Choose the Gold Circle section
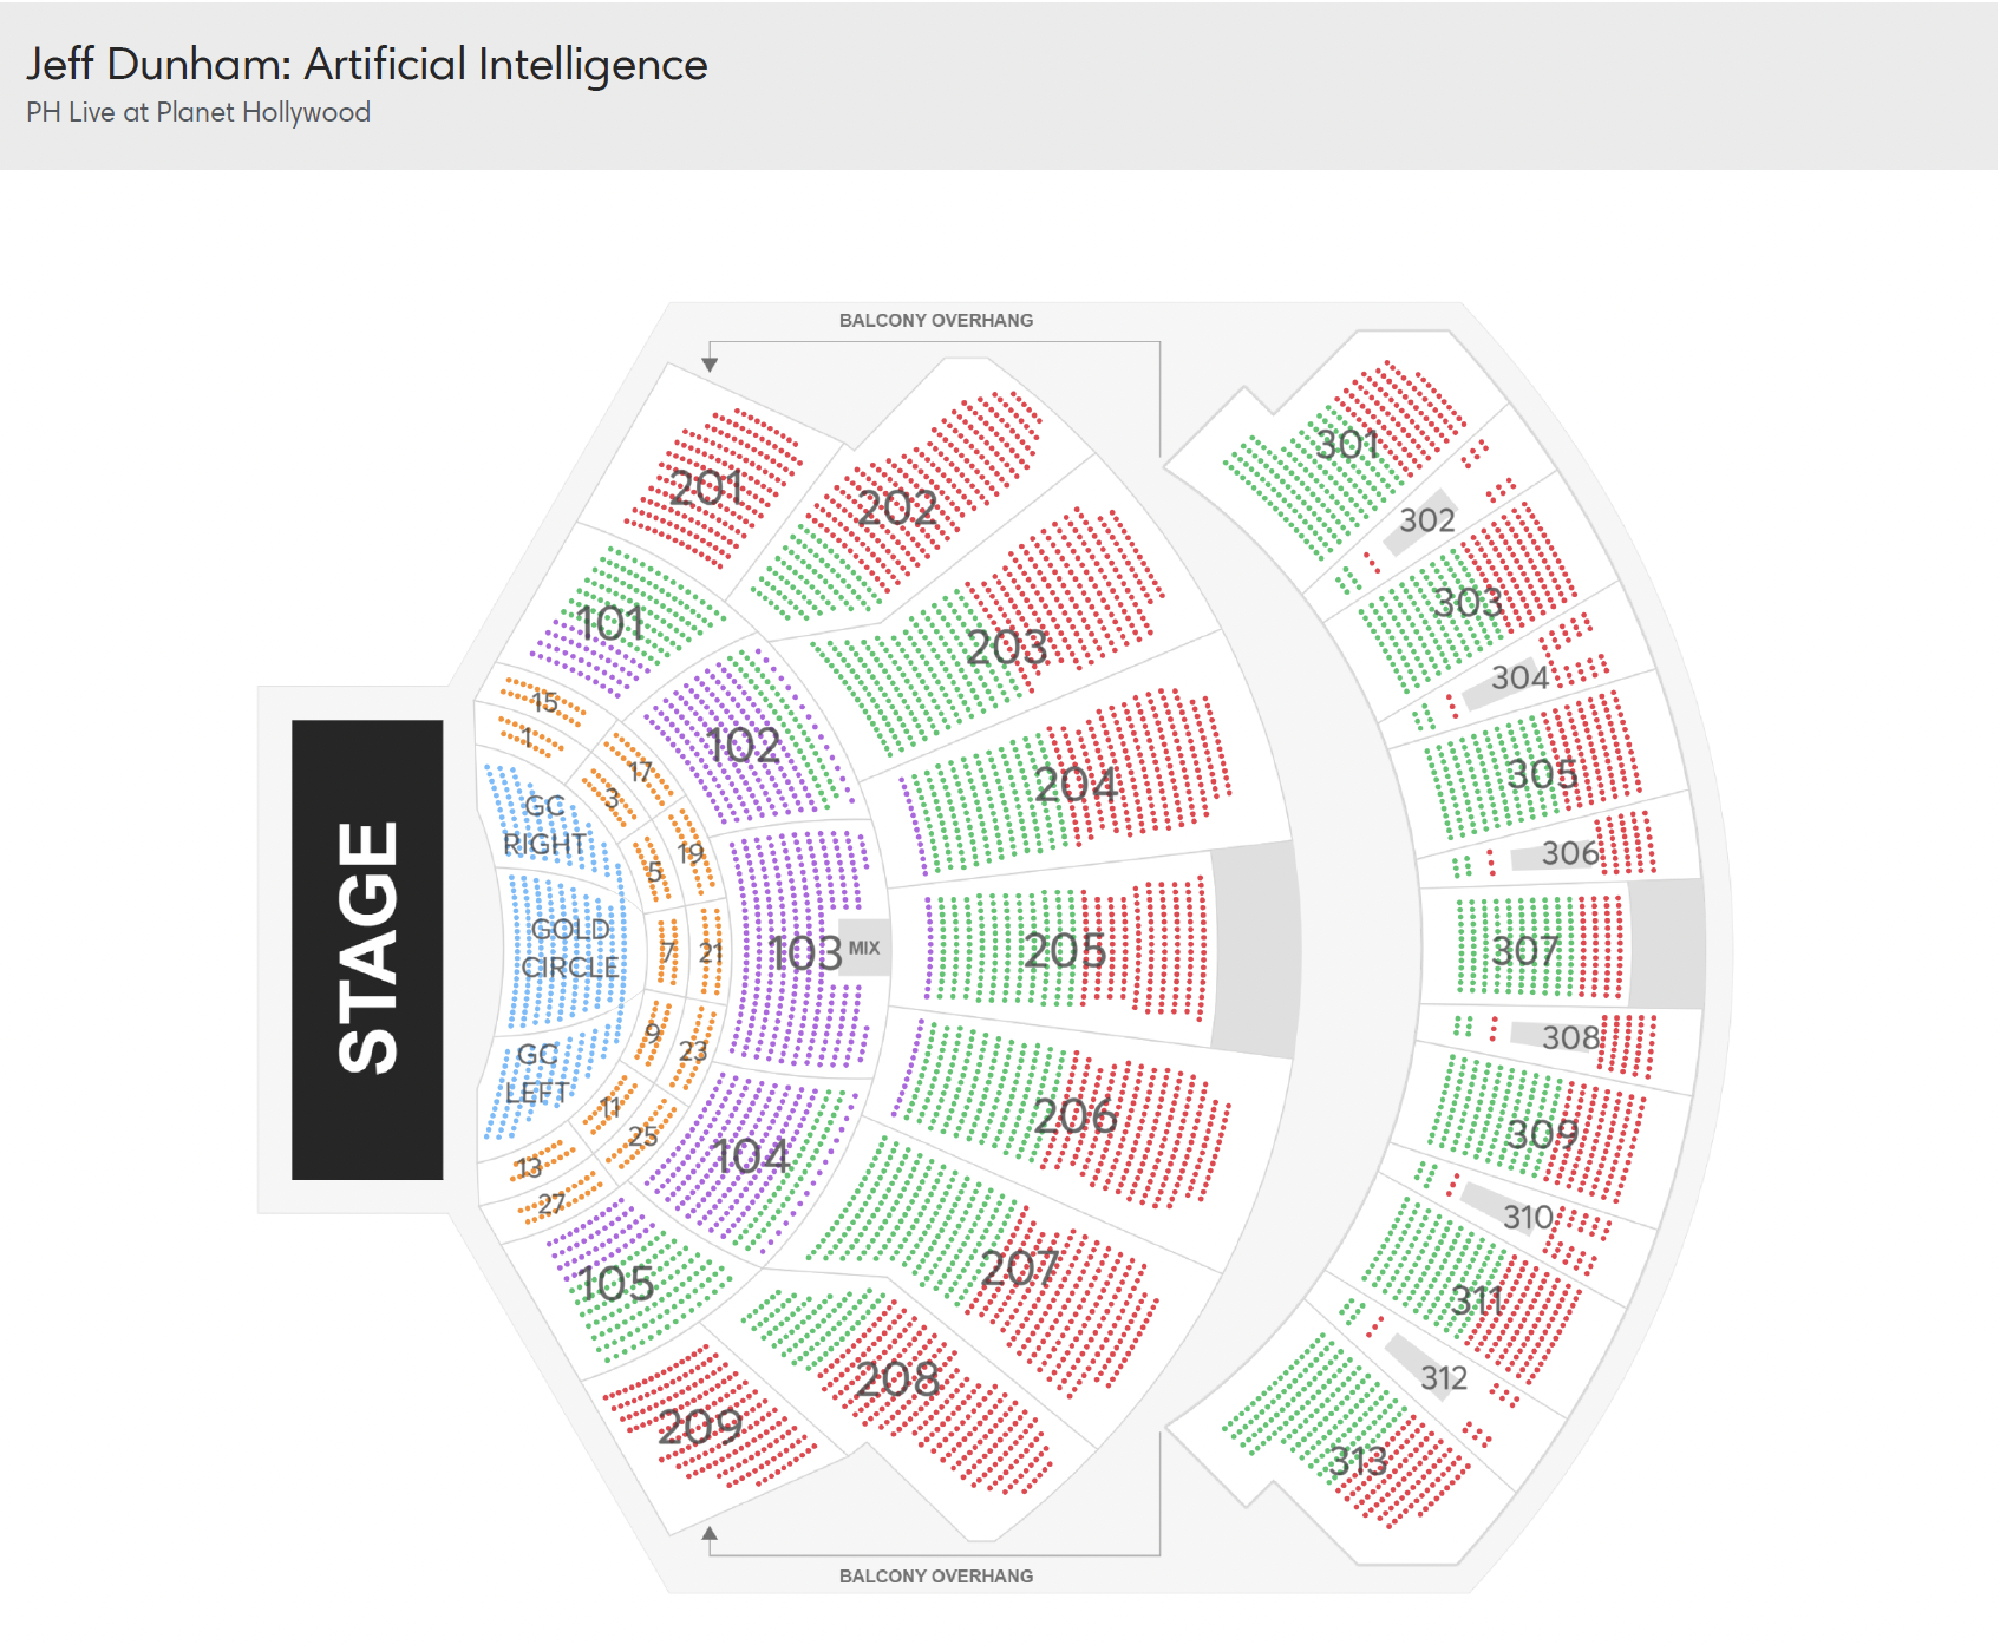The image size is (2000, 1645). pos(568,948)
